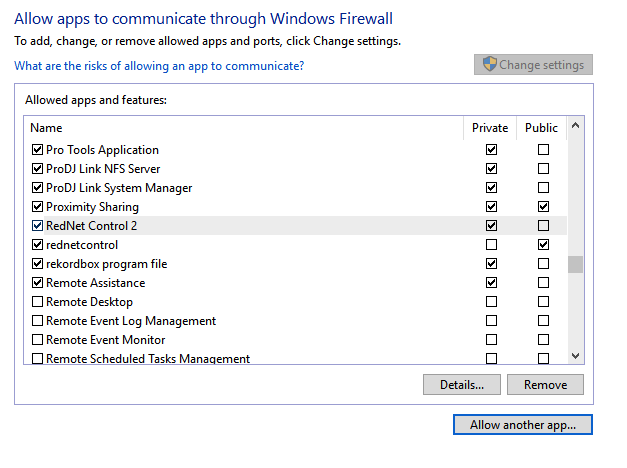Select the RedNet Control 2 row text
This screenshot has width=627, height=468.
click(x=92, y=226)
